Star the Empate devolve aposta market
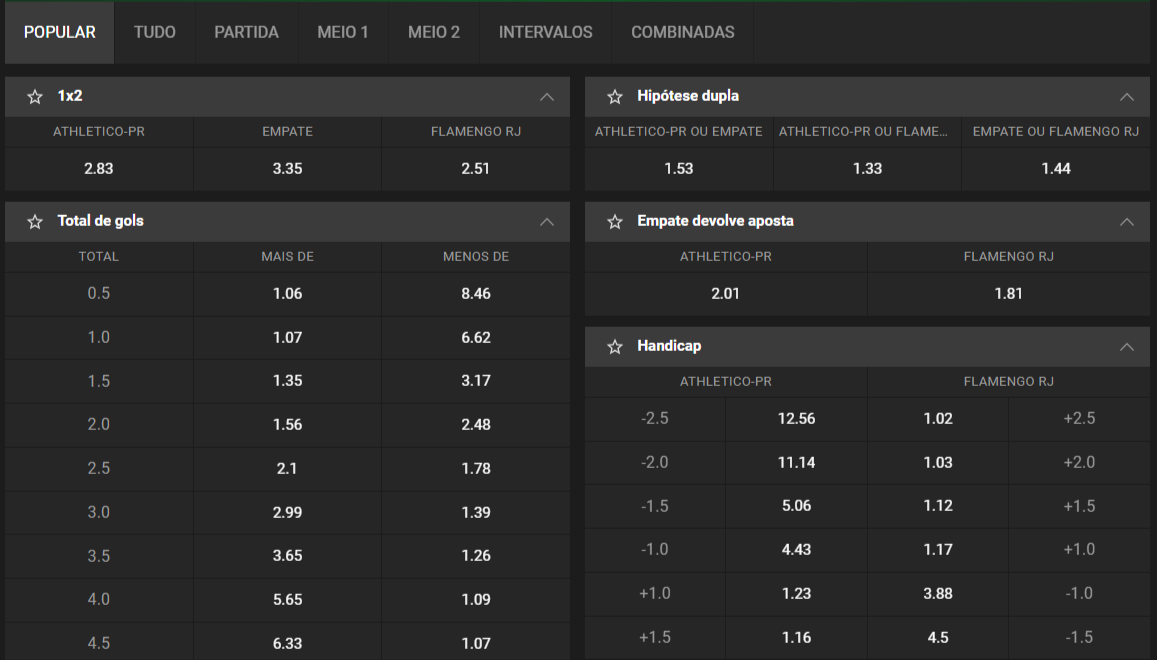Image resolution: width=1157 pixels, height=660 pixels. click(x=615, y=221)
